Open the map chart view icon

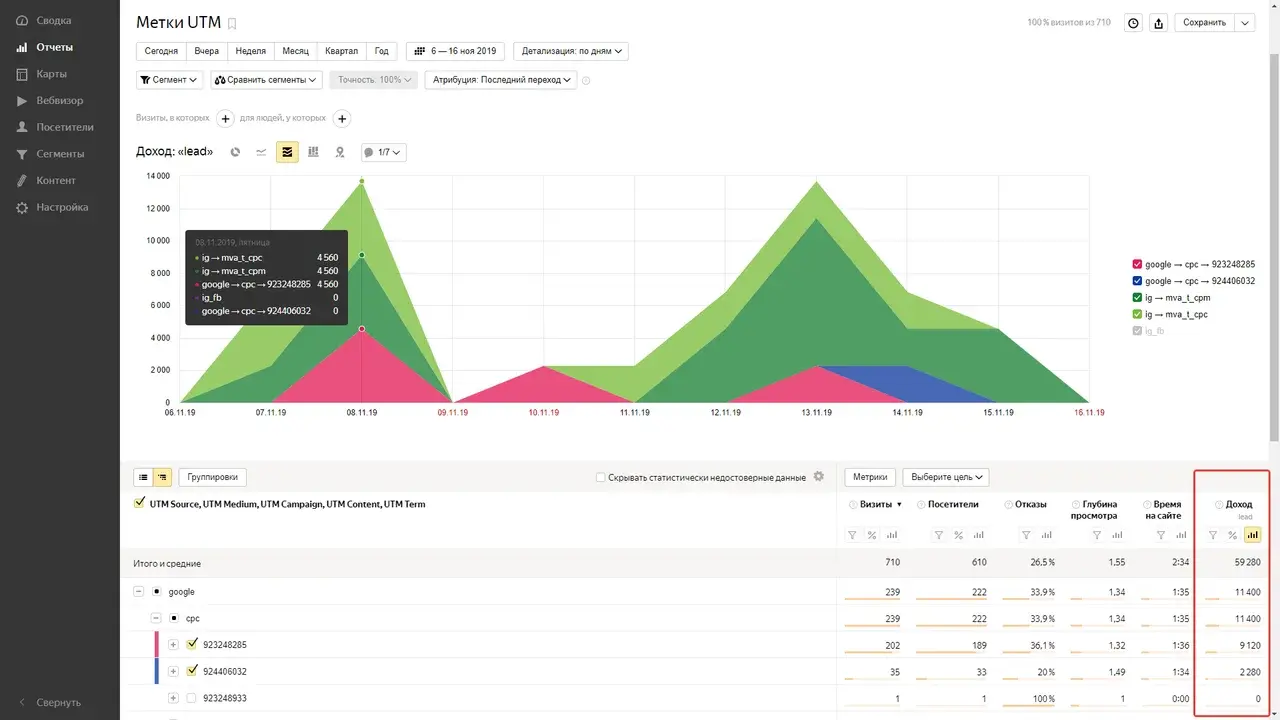340,152
